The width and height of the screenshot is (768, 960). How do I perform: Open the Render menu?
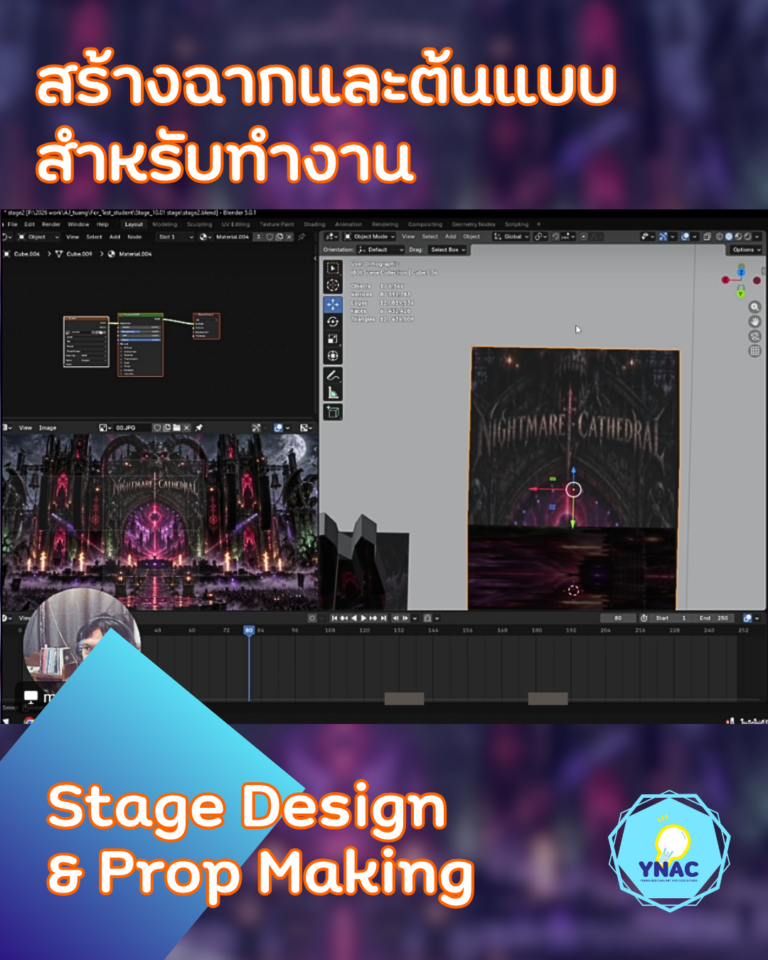[51, 224]
